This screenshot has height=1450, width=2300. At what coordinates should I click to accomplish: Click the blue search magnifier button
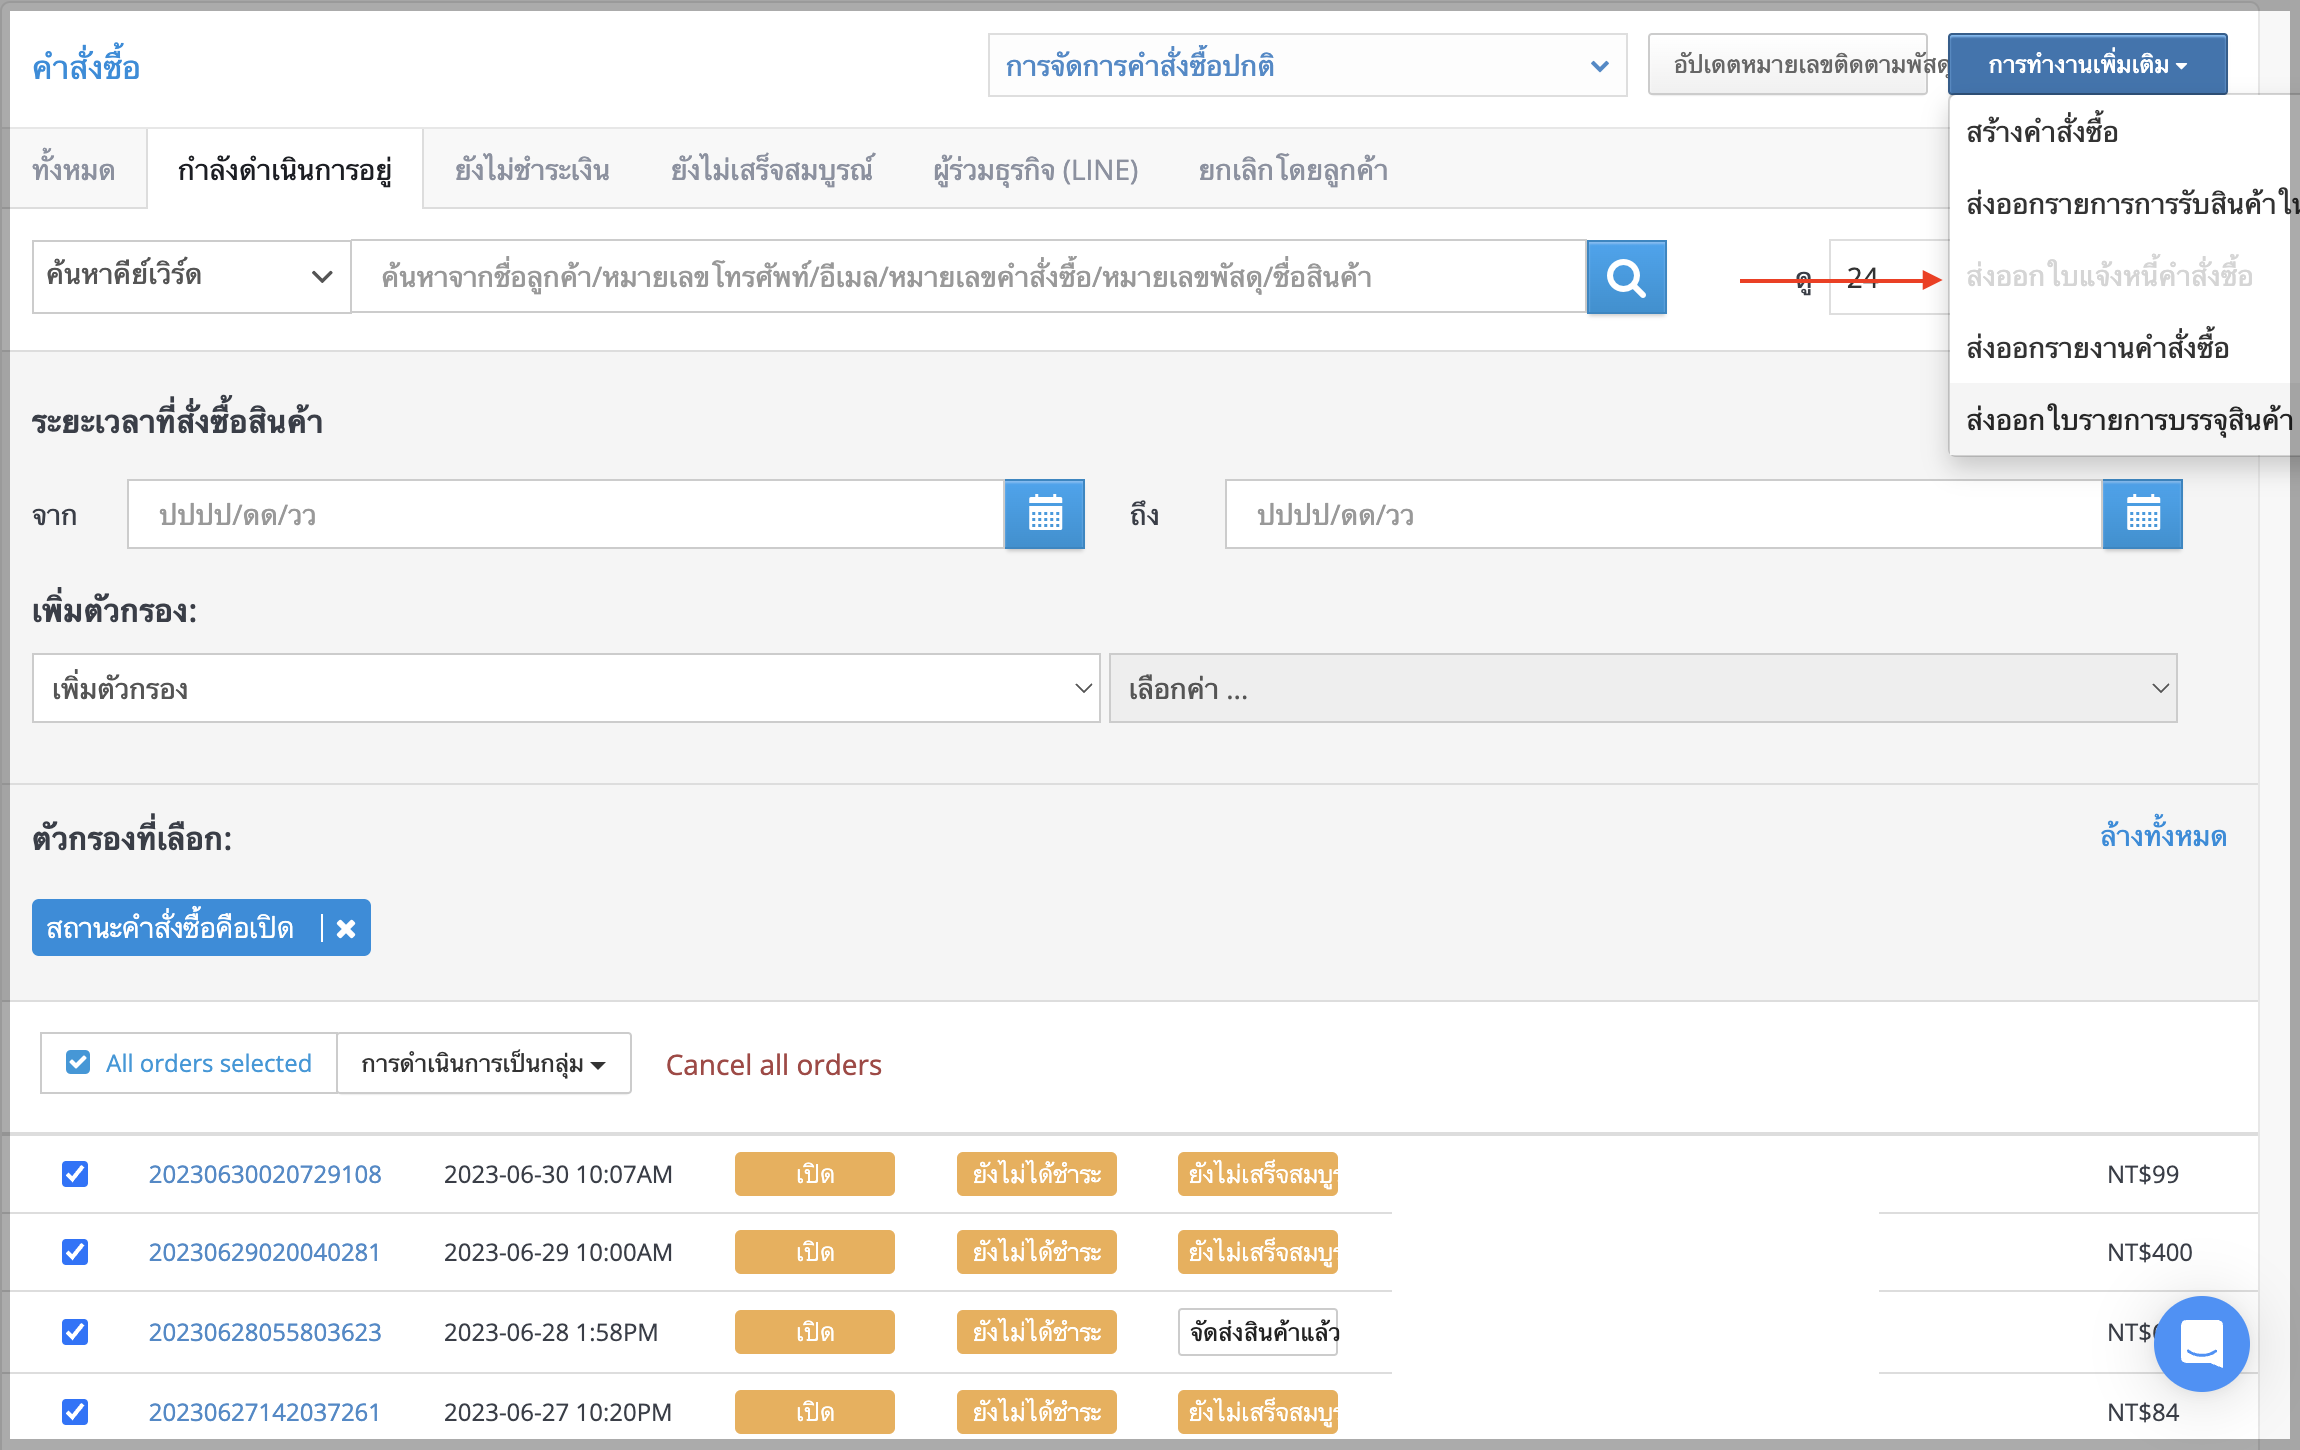(1626, 277)
